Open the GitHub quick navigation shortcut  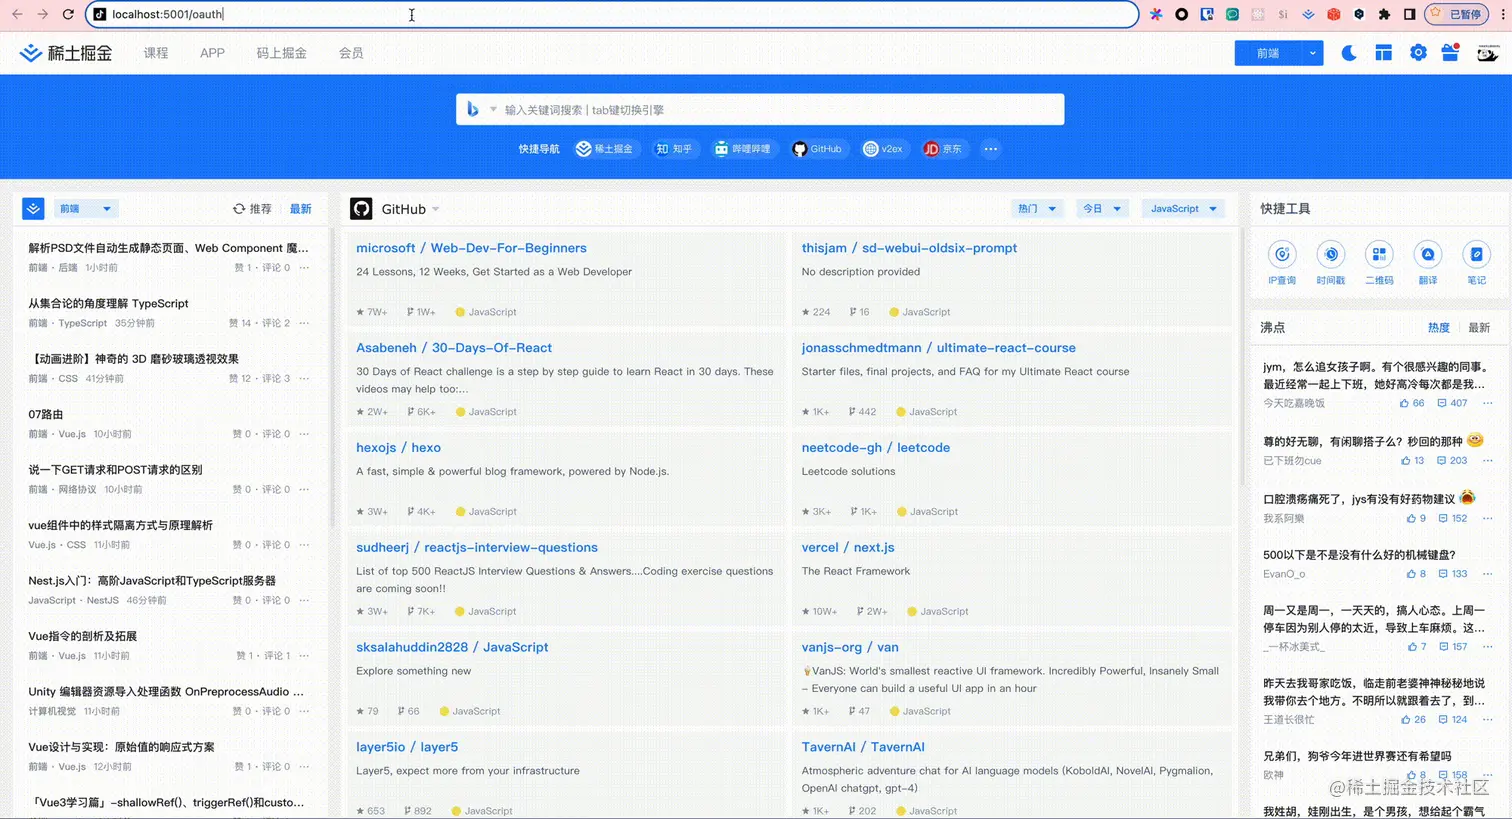(817, 149)
